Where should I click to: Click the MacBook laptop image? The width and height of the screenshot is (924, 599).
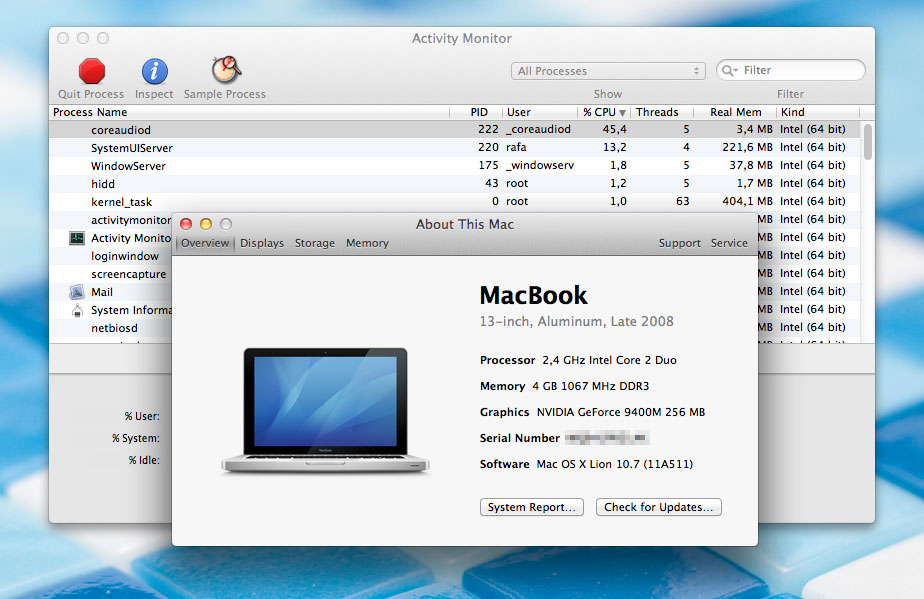click(x=325, y=410)
